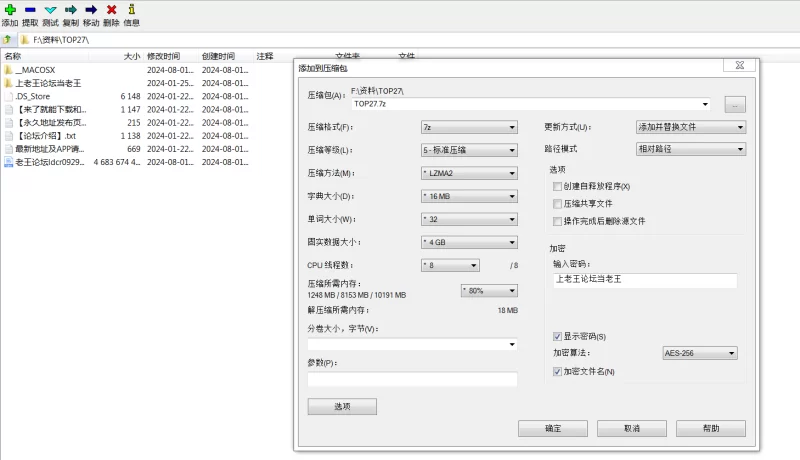Click size value 669 in file list

tap(134, 149)
